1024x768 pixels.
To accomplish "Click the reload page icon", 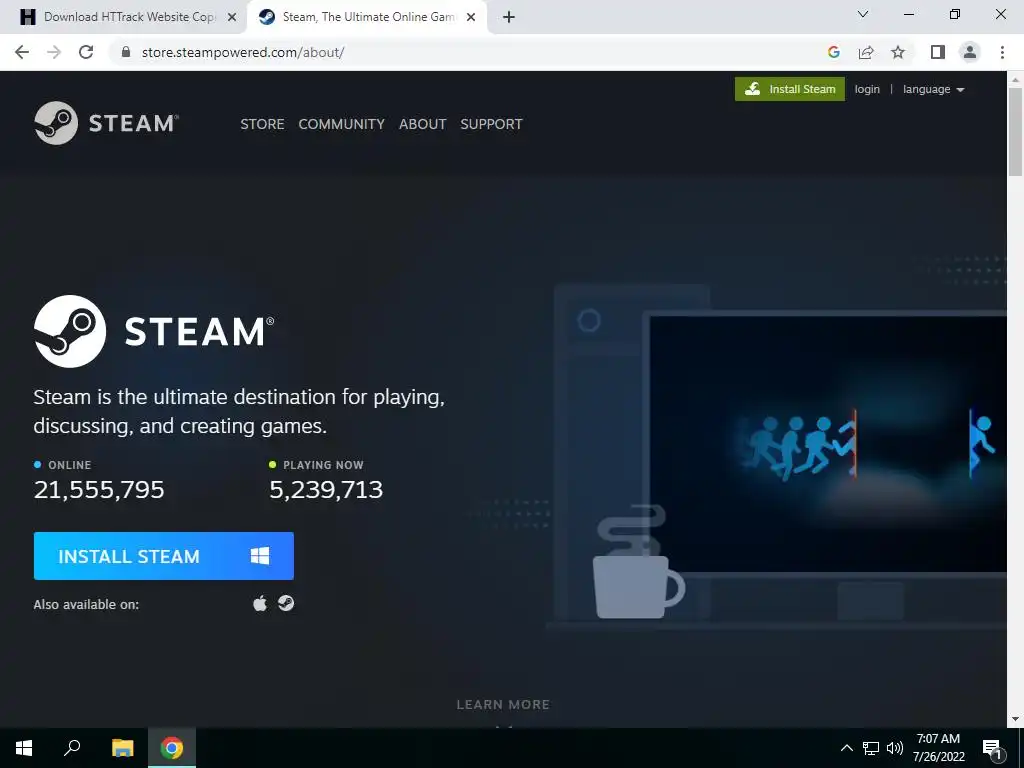I will [x=86, y=52].
